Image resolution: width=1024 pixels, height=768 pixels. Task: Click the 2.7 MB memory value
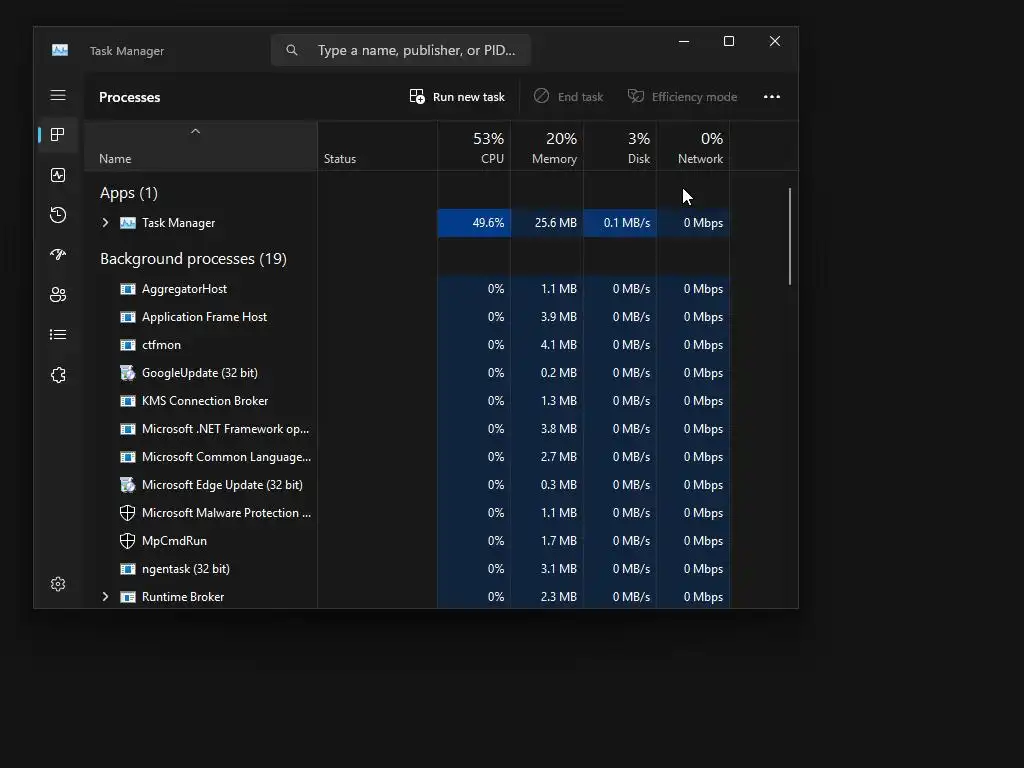558,457
